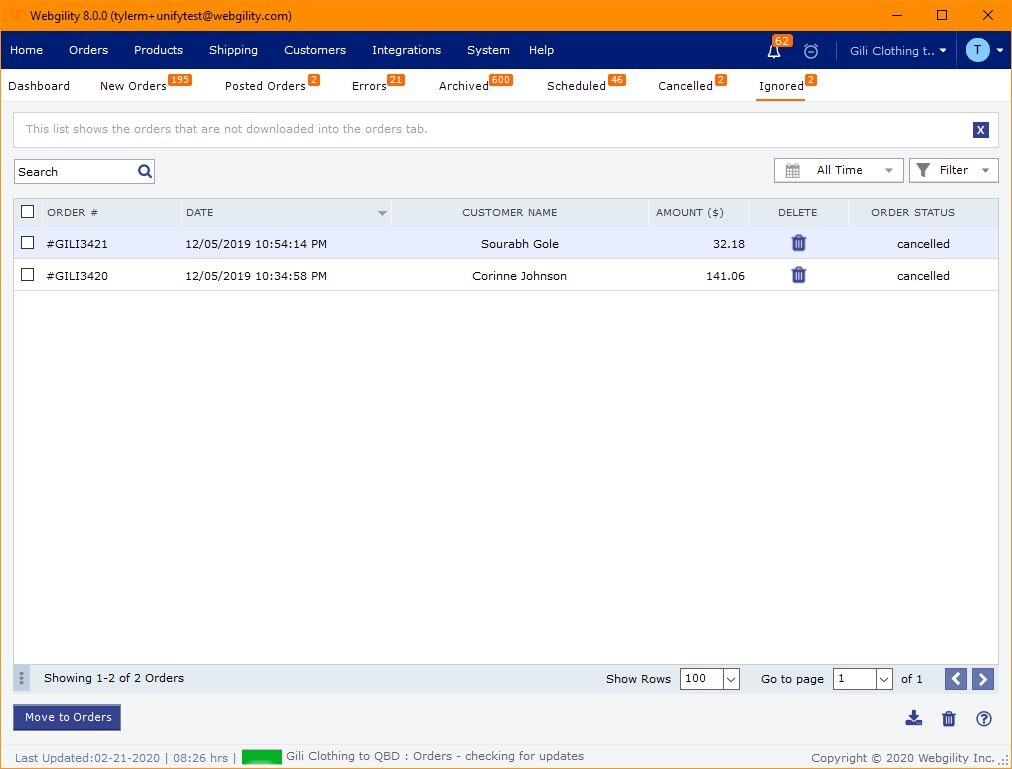The image size is (1012, 769).
Task: Expand the Go to page dropdown
Action: coord(884,679)
